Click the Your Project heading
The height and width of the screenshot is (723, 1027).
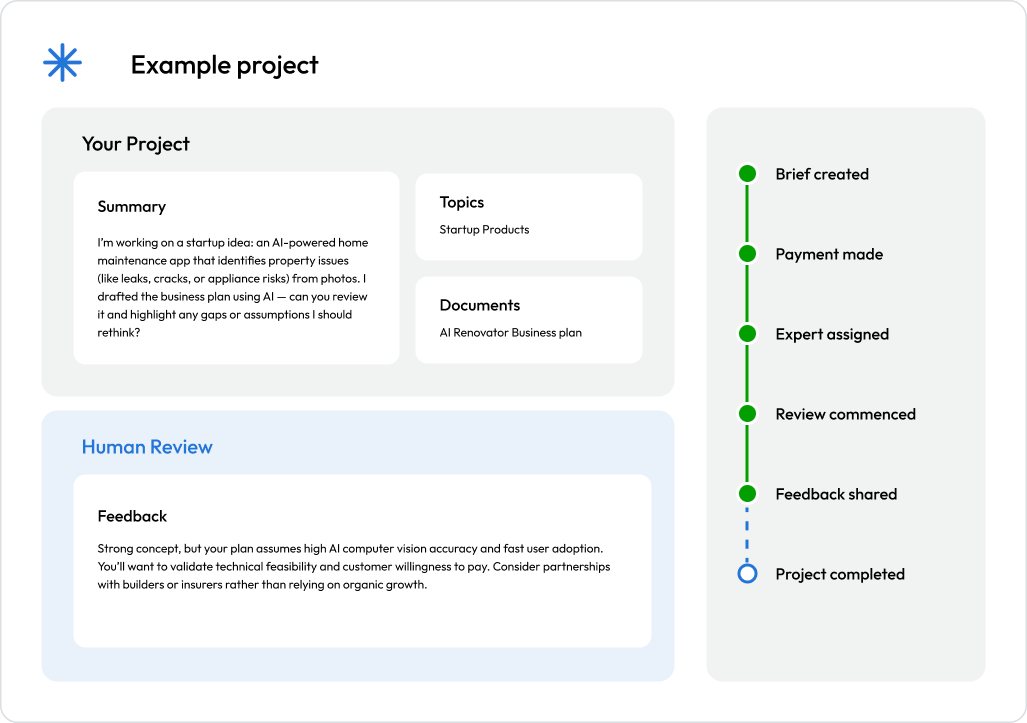136,144
